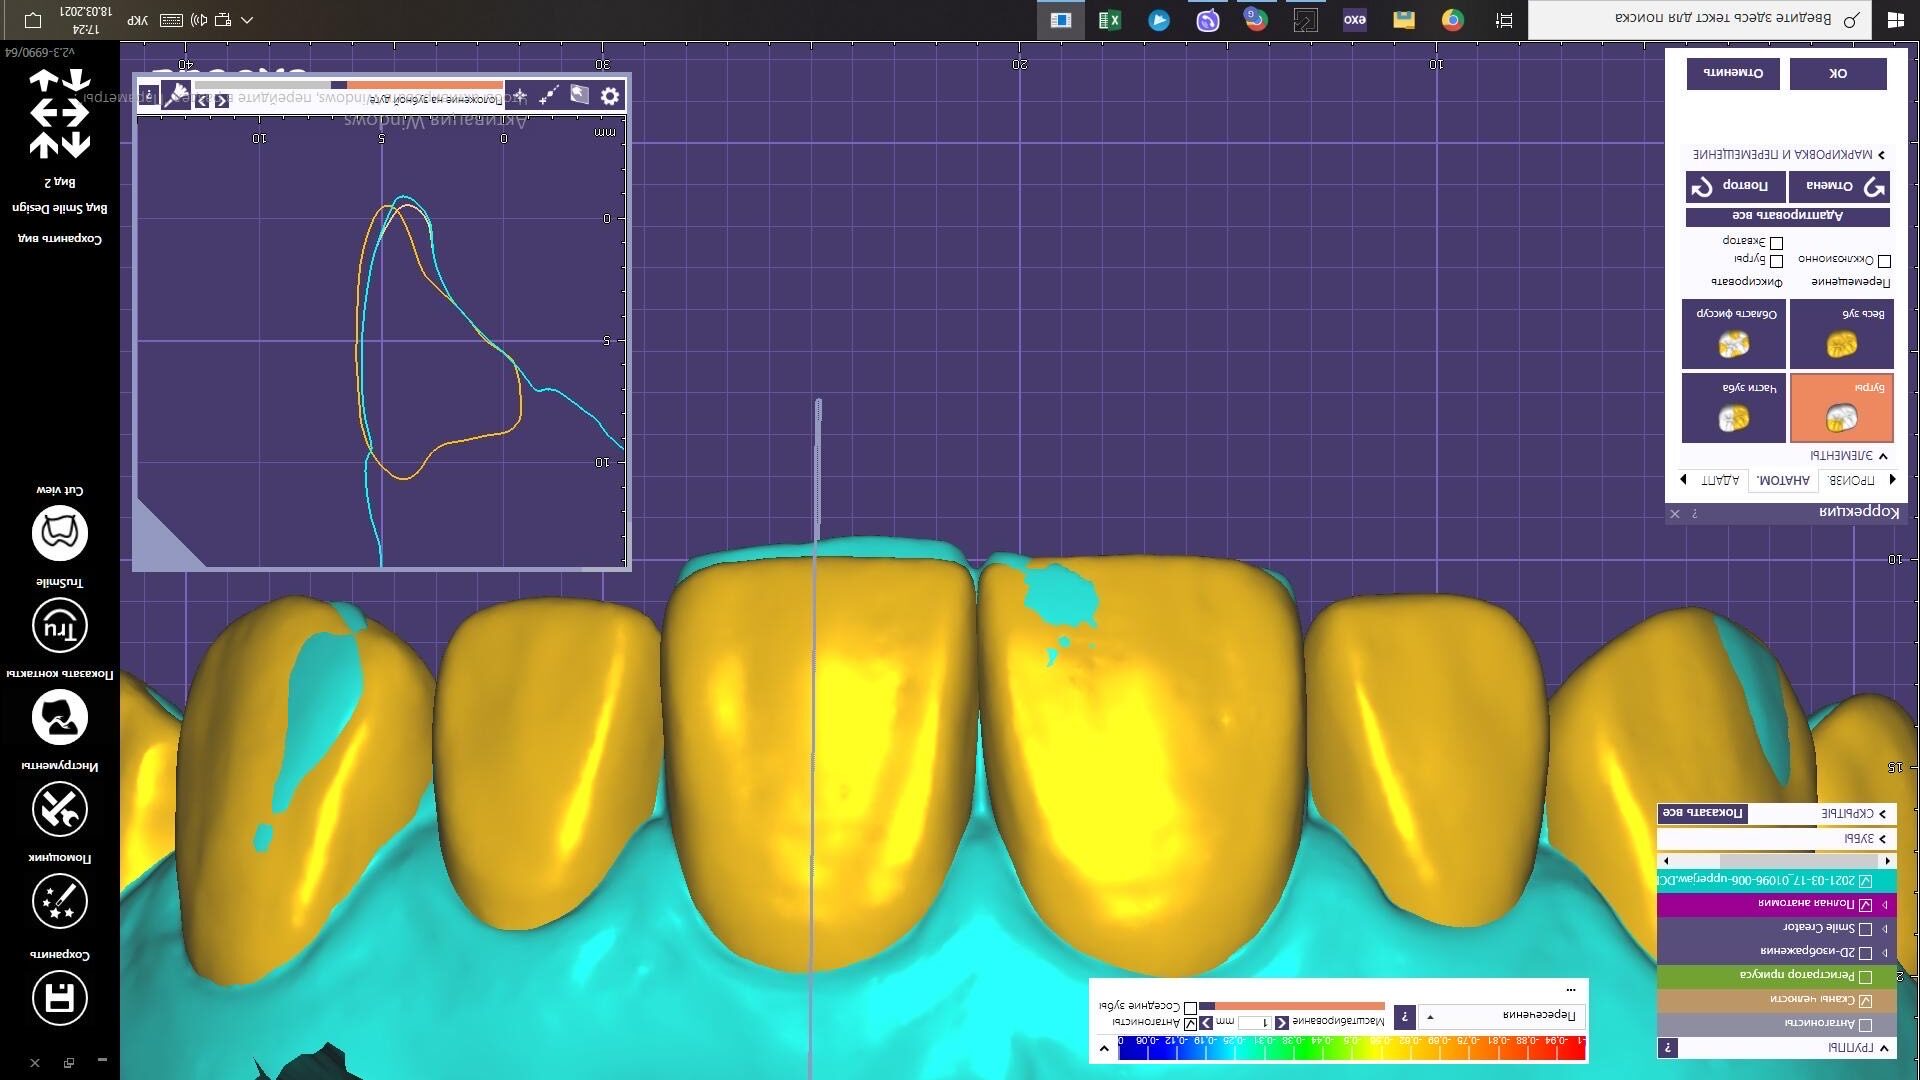This screenshot has width=1920, height=1080.
Task: Check the Окклюзионно movement checkbox
Action: coord(1884,261)
